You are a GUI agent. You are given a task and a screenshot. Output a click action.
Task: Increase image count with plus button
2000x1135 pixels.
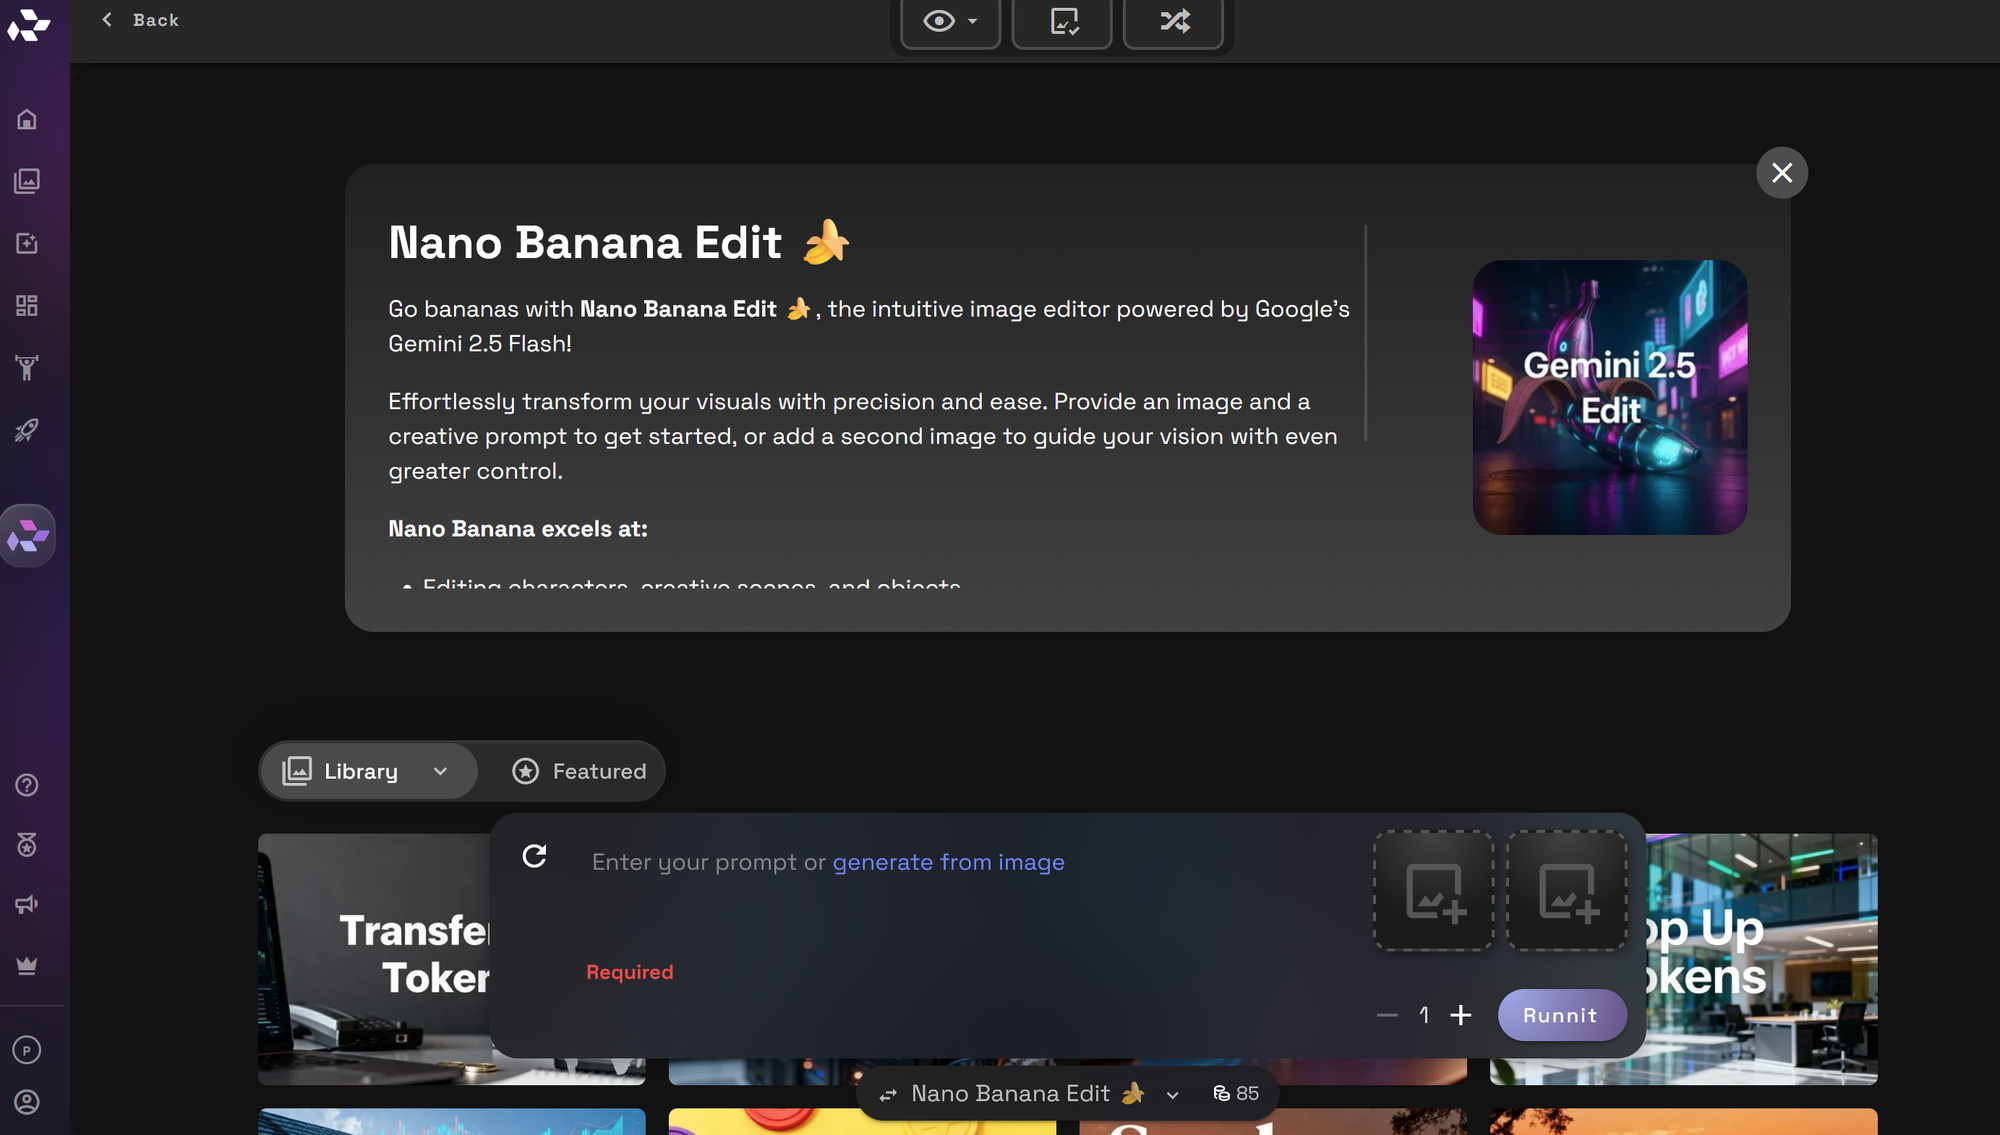(1461, 1015)
